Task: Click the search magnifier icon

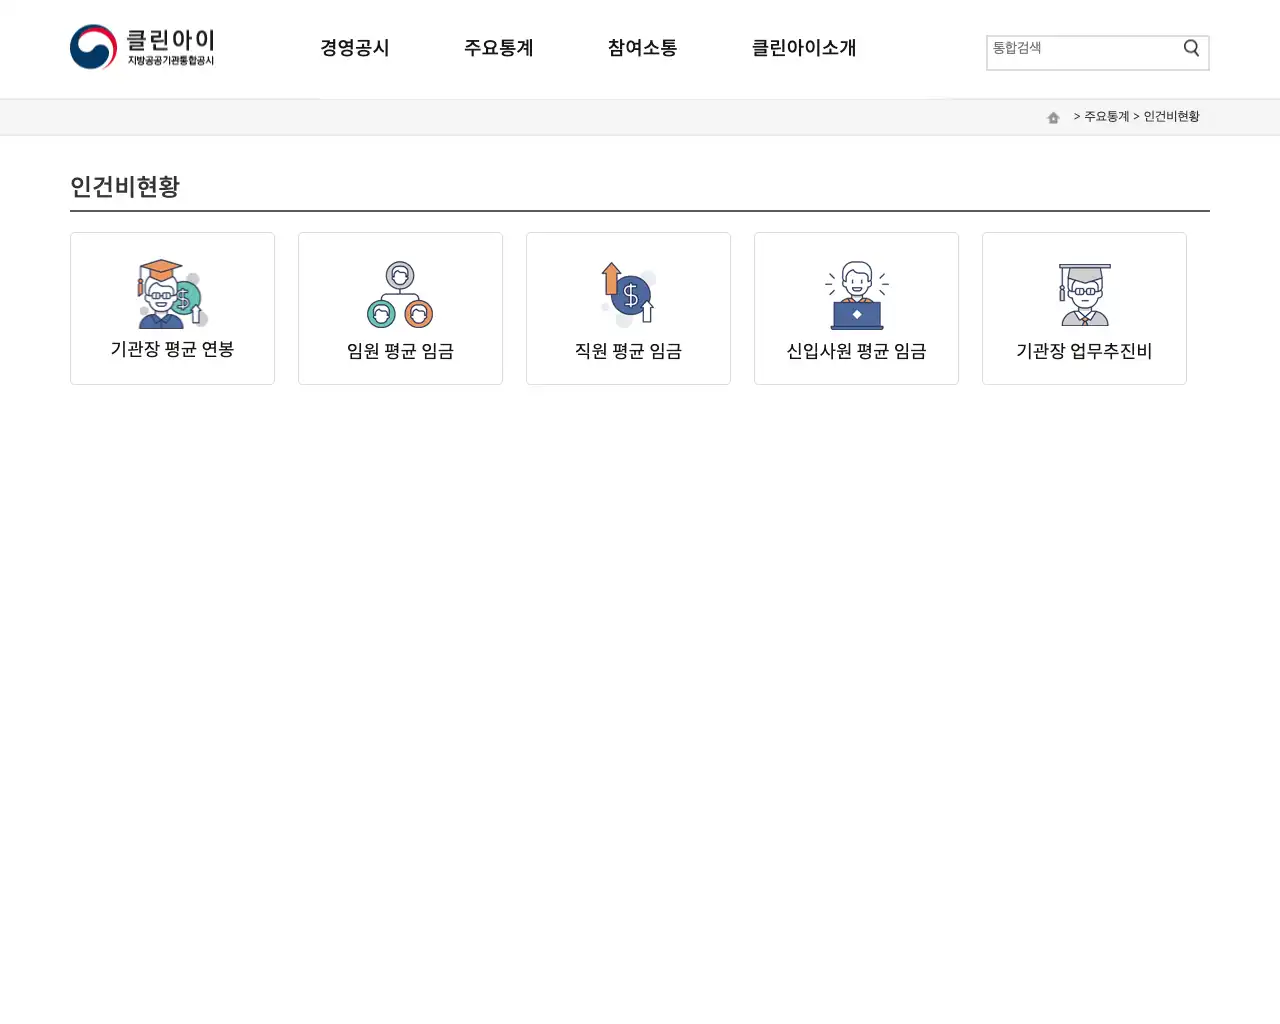Action: coord(1191,47)
